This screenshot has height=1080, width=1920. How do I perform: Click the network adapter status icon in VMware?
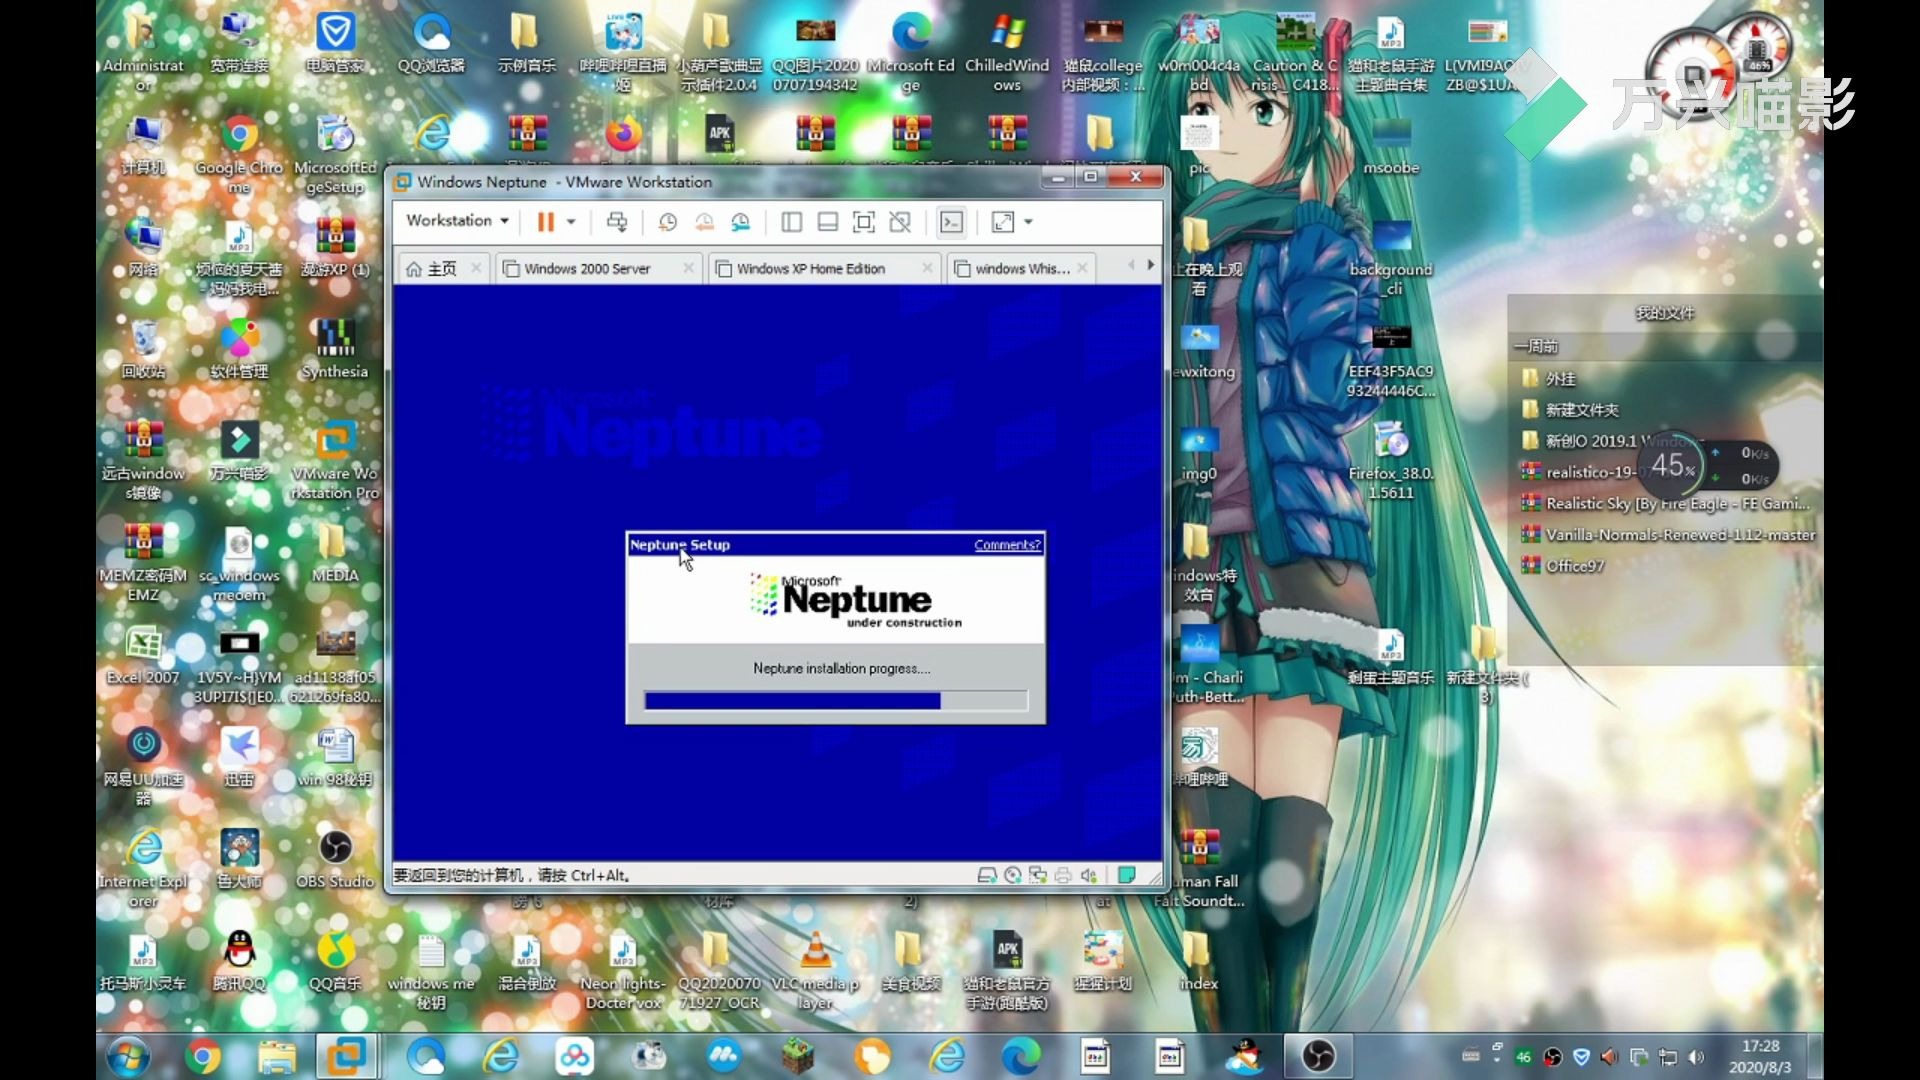click(x=1038, y=876)
